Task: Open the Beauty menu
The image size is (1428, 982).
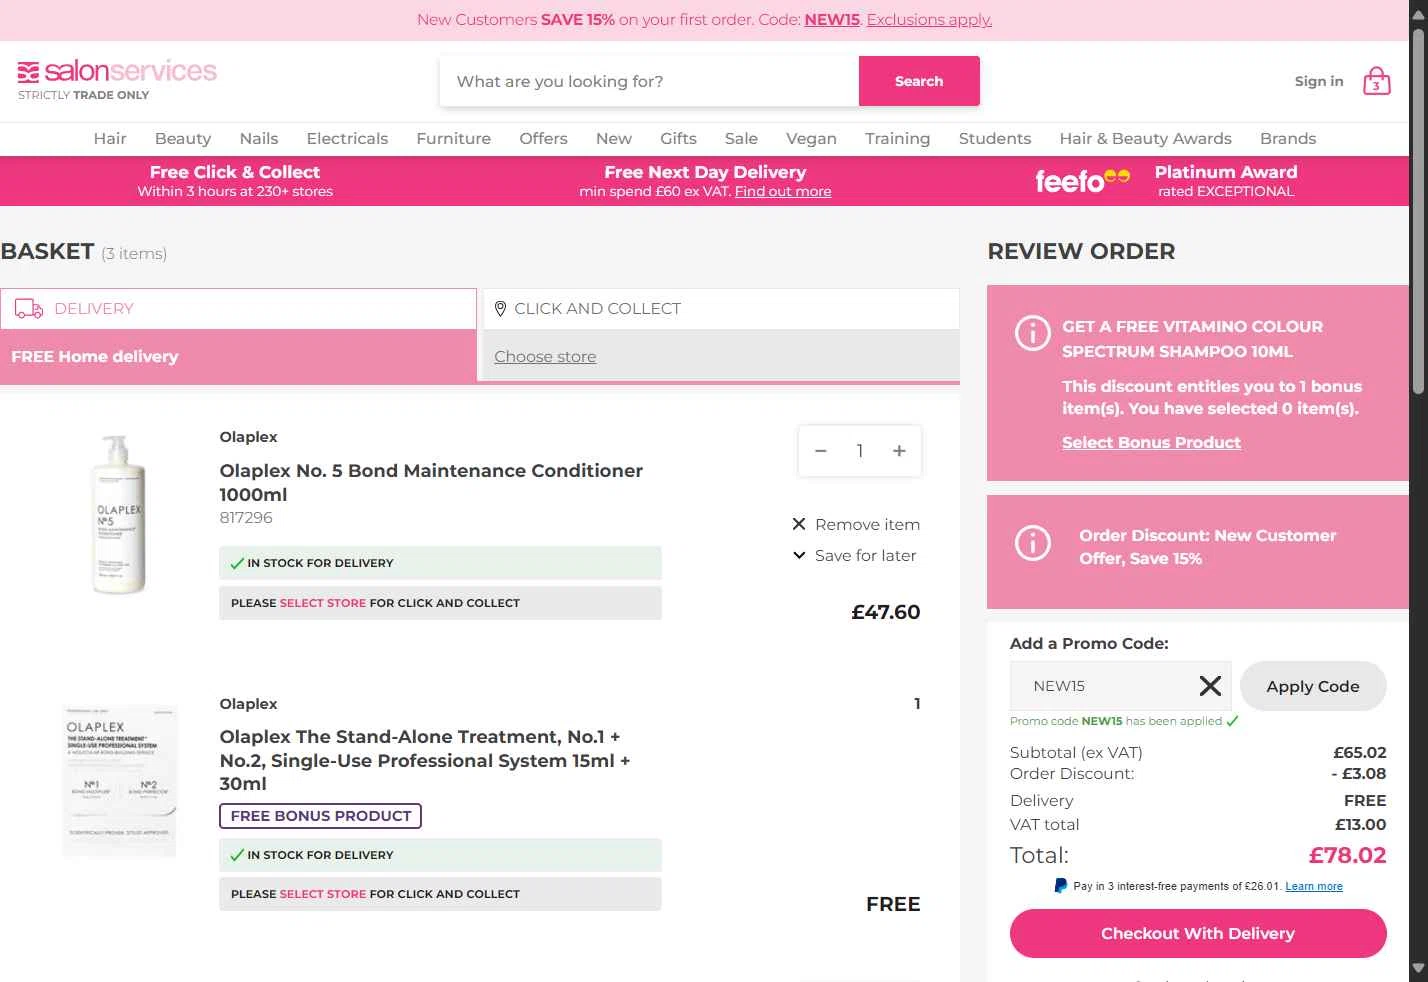Action: [x=183, y=139]
